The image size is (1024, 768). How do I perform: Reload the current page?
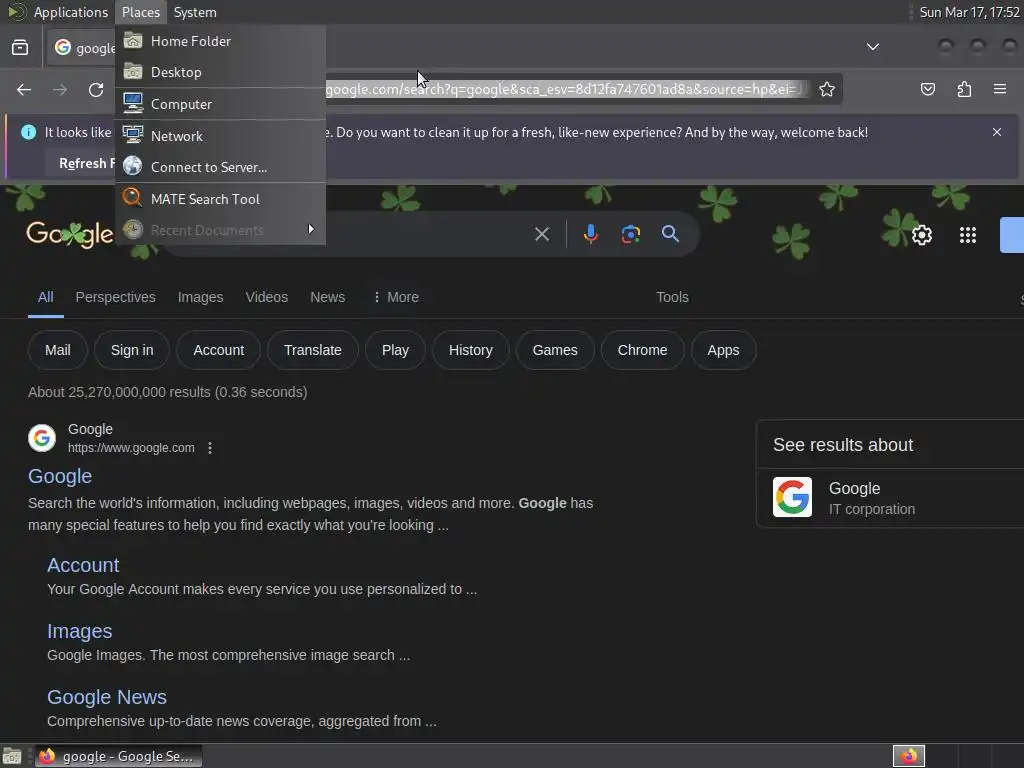(96, 89)
